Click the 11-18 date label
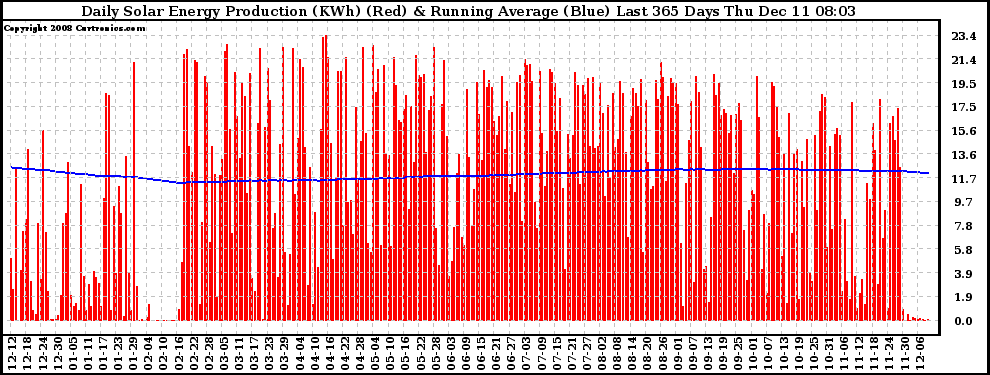Viewport: 990px width, 375px height. [874, 353]
